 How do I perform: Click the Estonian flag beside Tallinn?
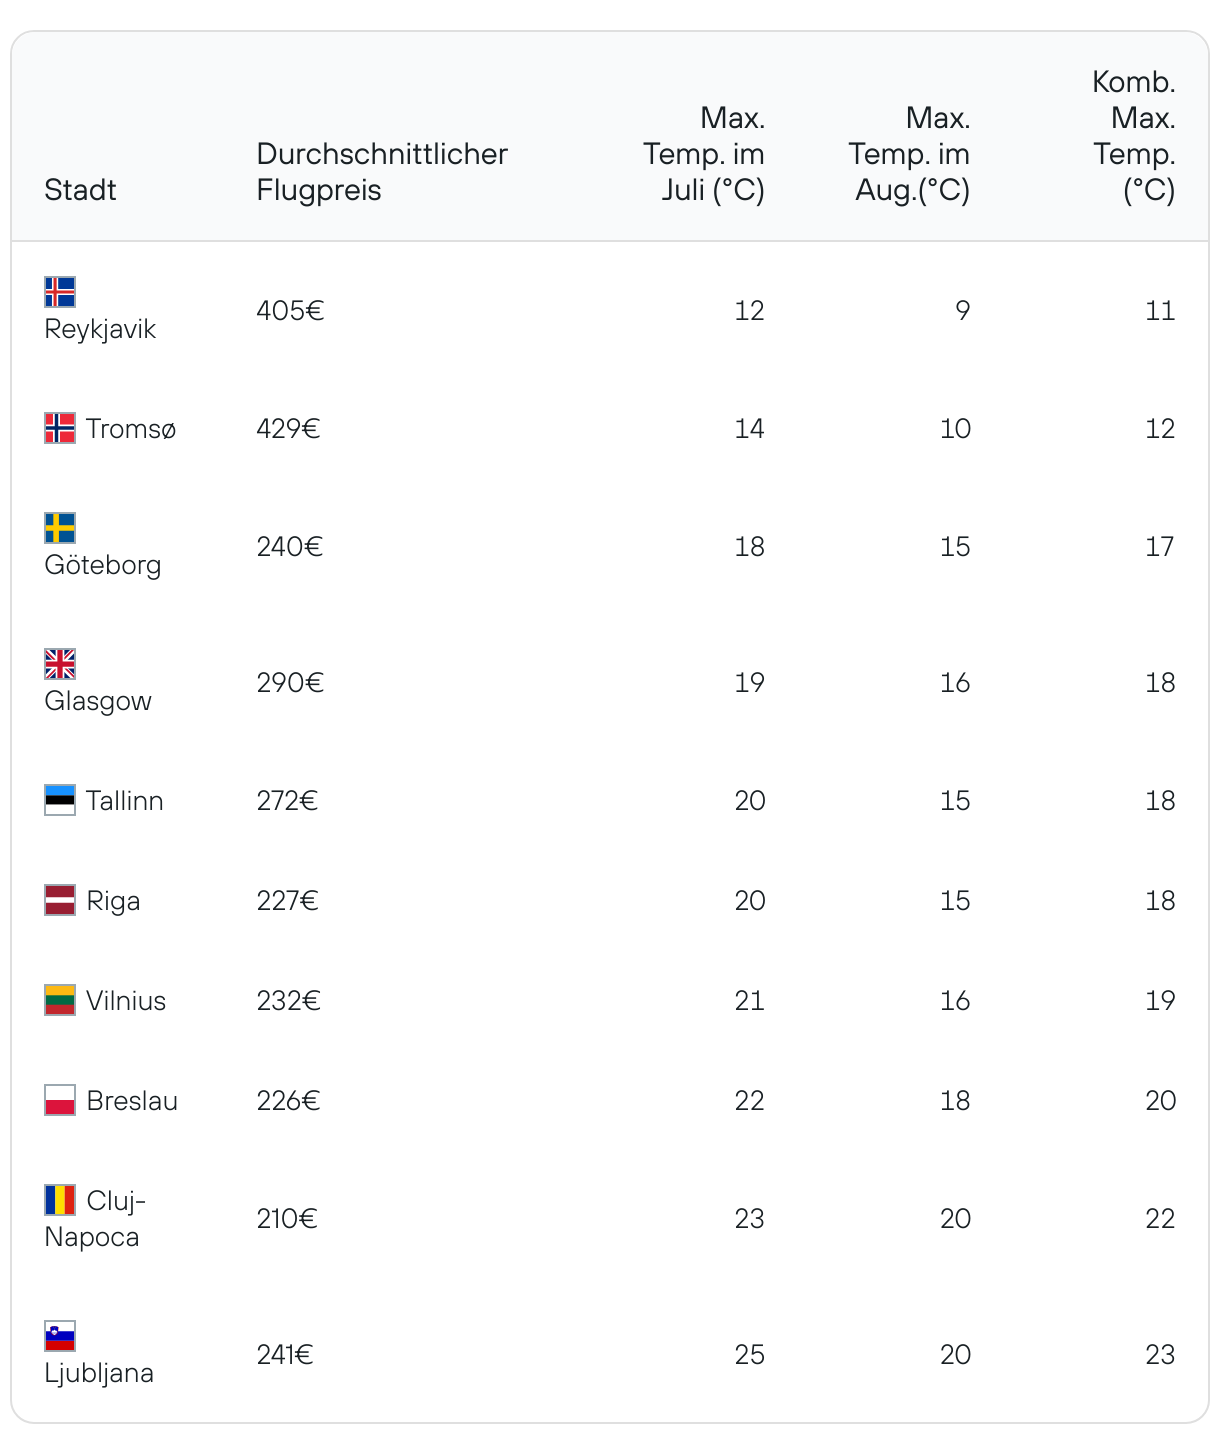pyautogui.click(x=60, y=800)
